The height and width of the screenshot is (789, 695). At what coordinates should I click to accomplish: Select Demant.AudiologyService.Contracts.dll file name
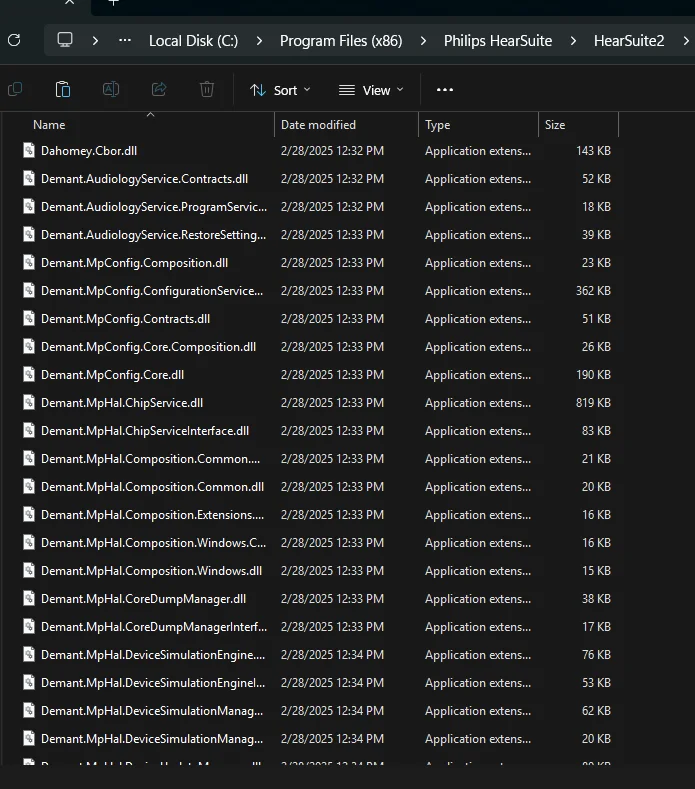coord(144,179)
